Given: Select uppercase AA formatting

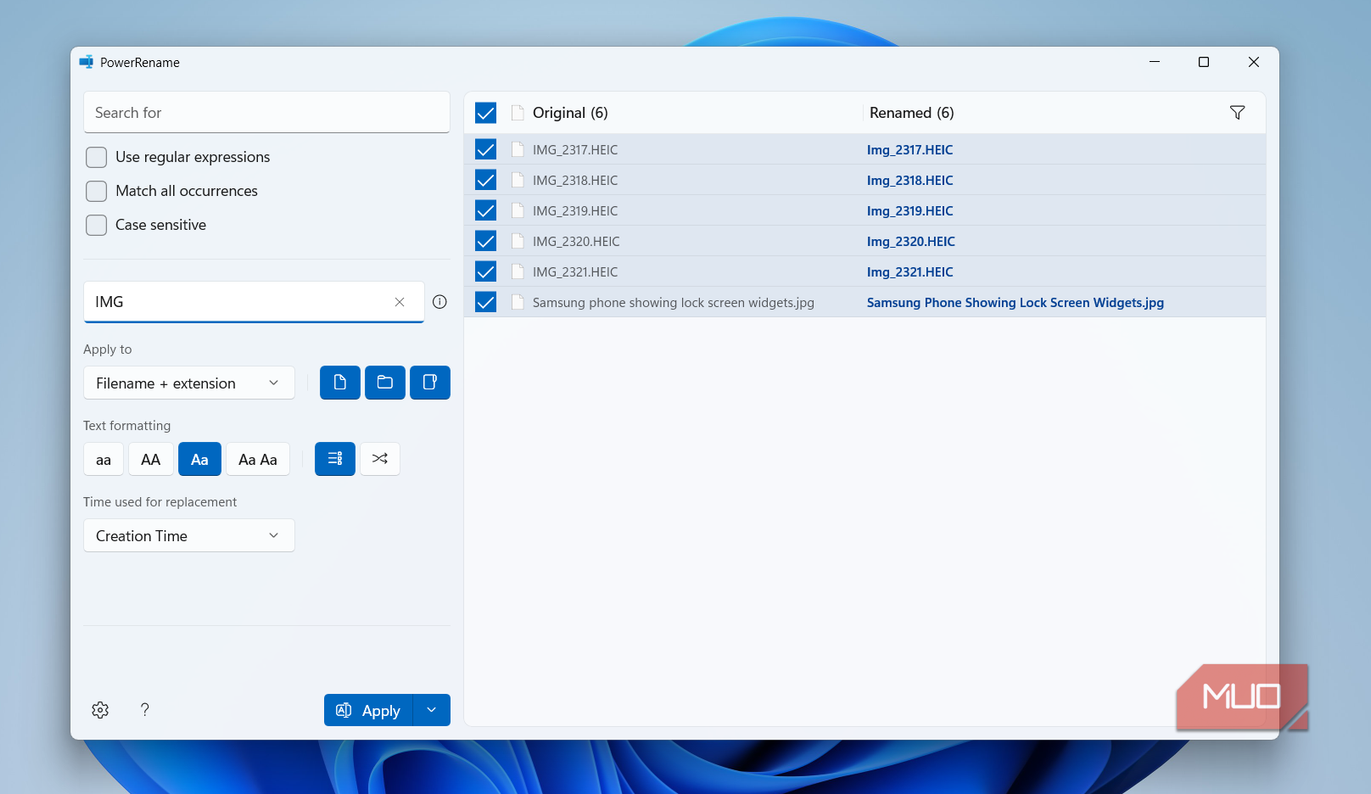Looking at the screenshot, I should tap(151, 459).
